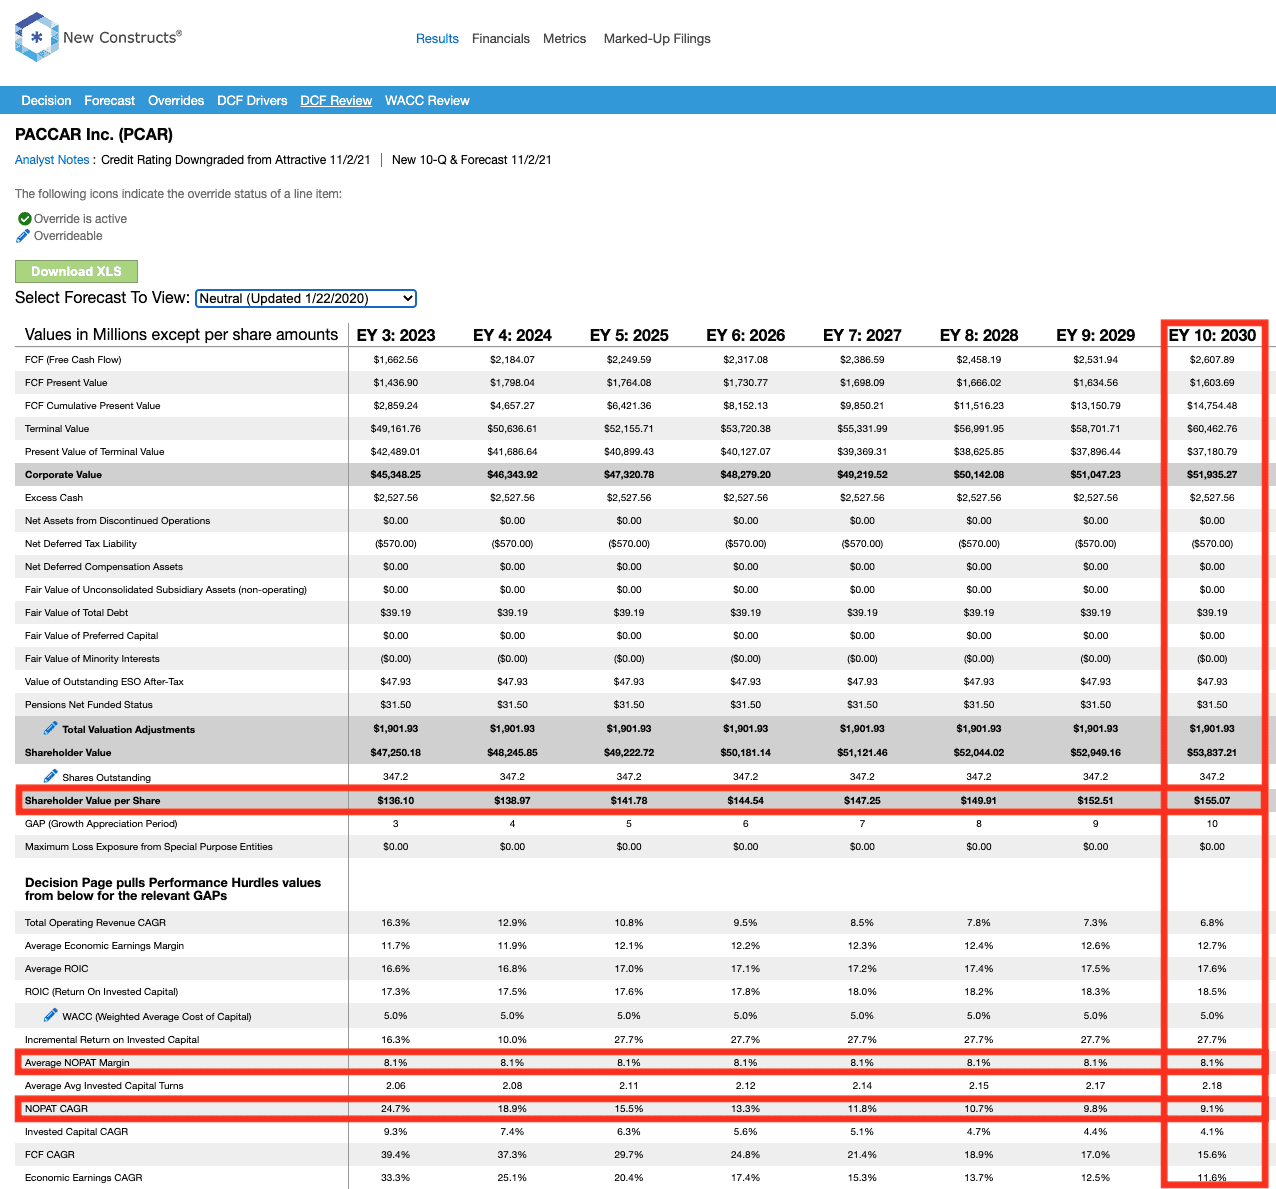Click the 'Incremental Return on Invested Capital' row label

click(112, 1040)
